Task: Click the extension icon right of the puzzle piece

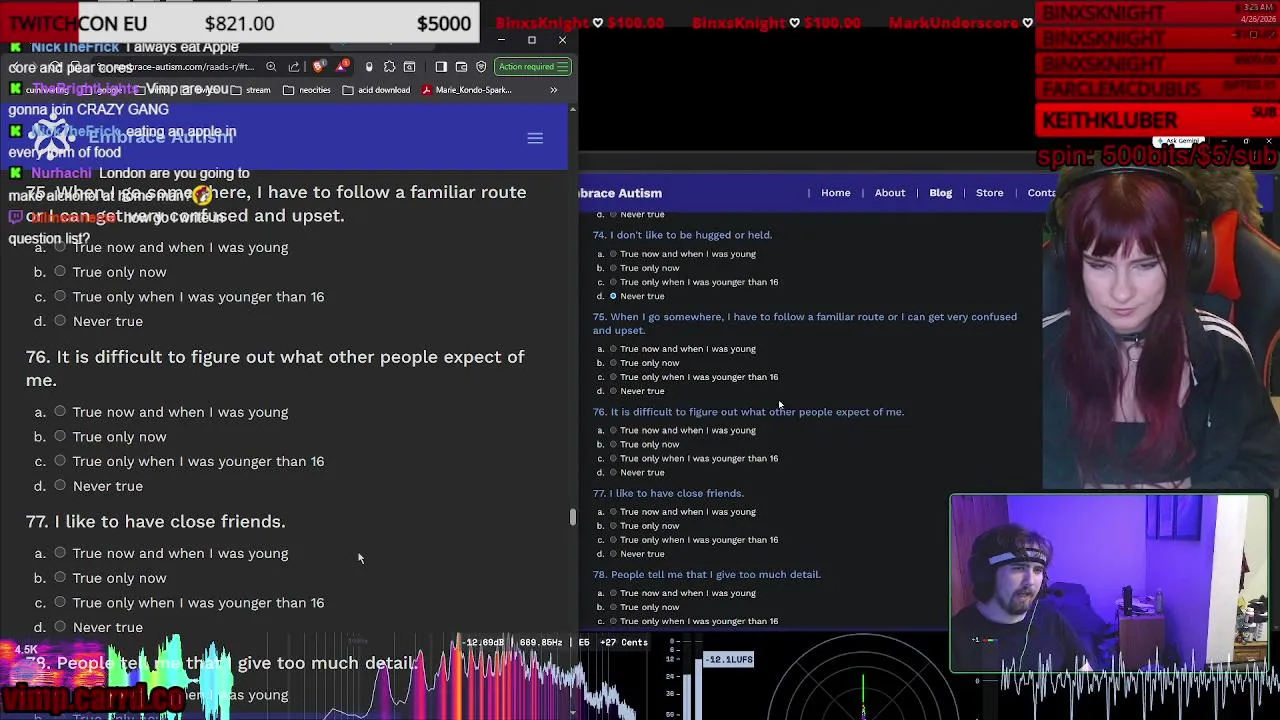Action: (x=410, y=67)
